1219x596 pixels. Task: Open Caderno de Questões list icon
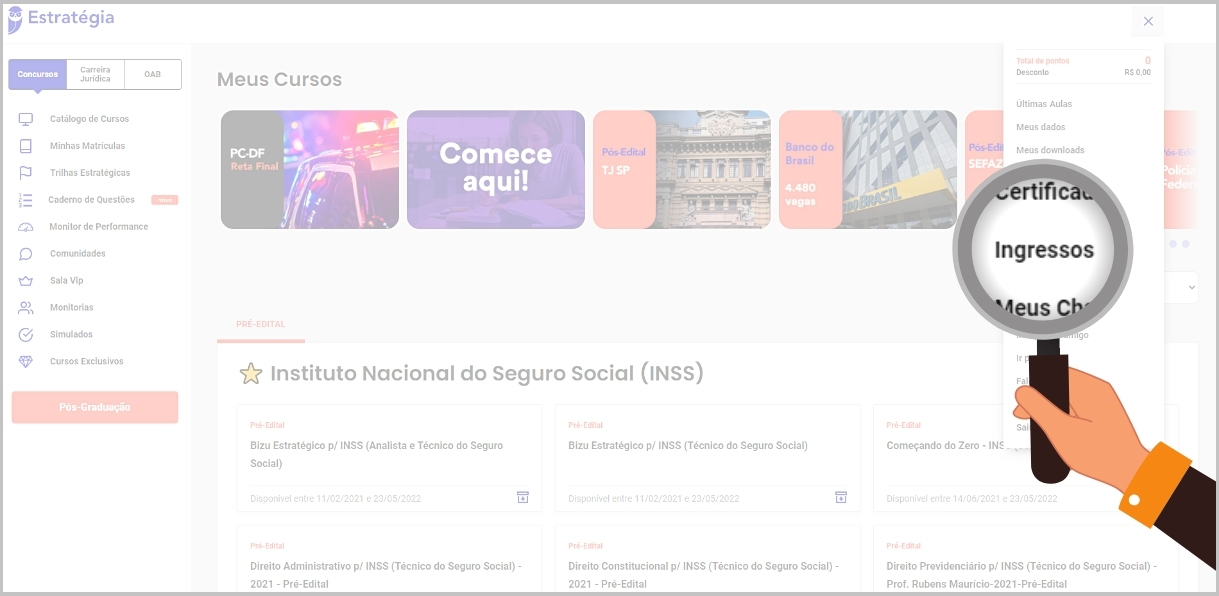pos(26,200)
